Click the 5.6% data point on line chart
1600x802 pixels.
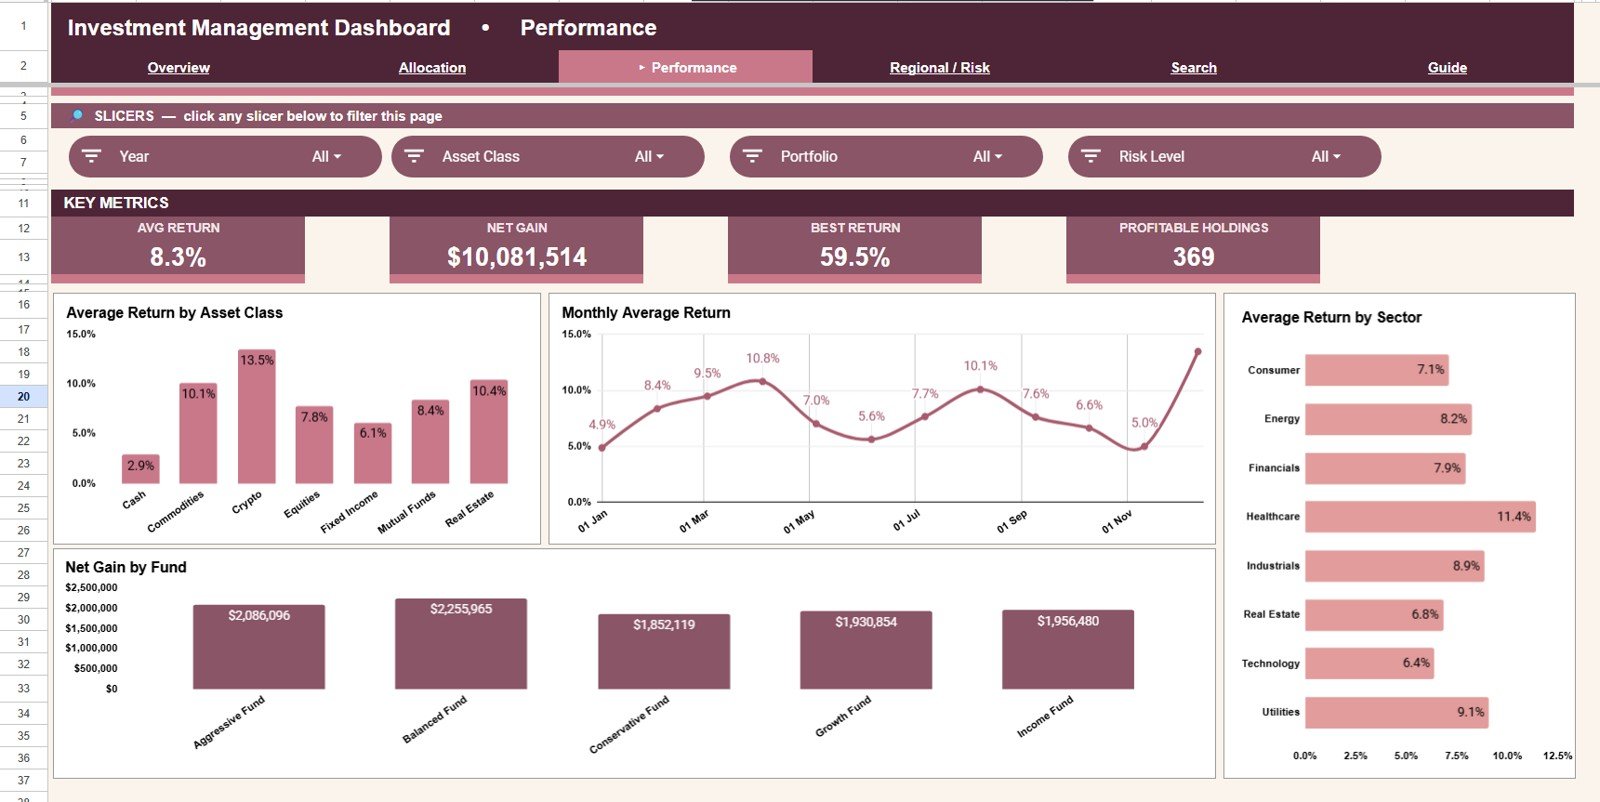click(871, 439)
